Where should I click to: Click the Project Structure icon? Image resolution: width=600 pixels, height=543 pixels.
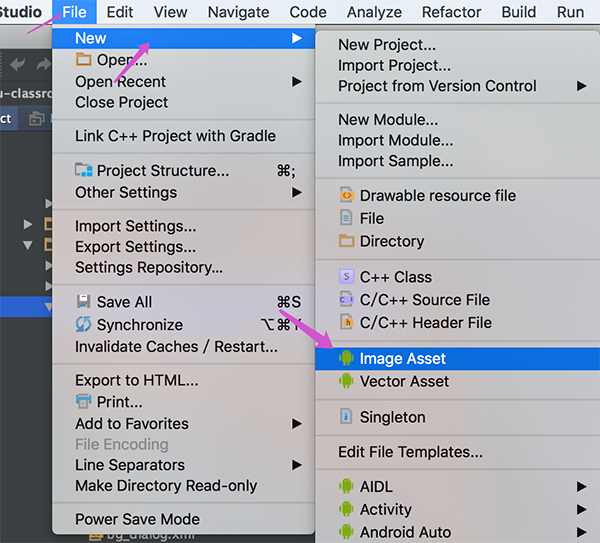coord(83,170)
